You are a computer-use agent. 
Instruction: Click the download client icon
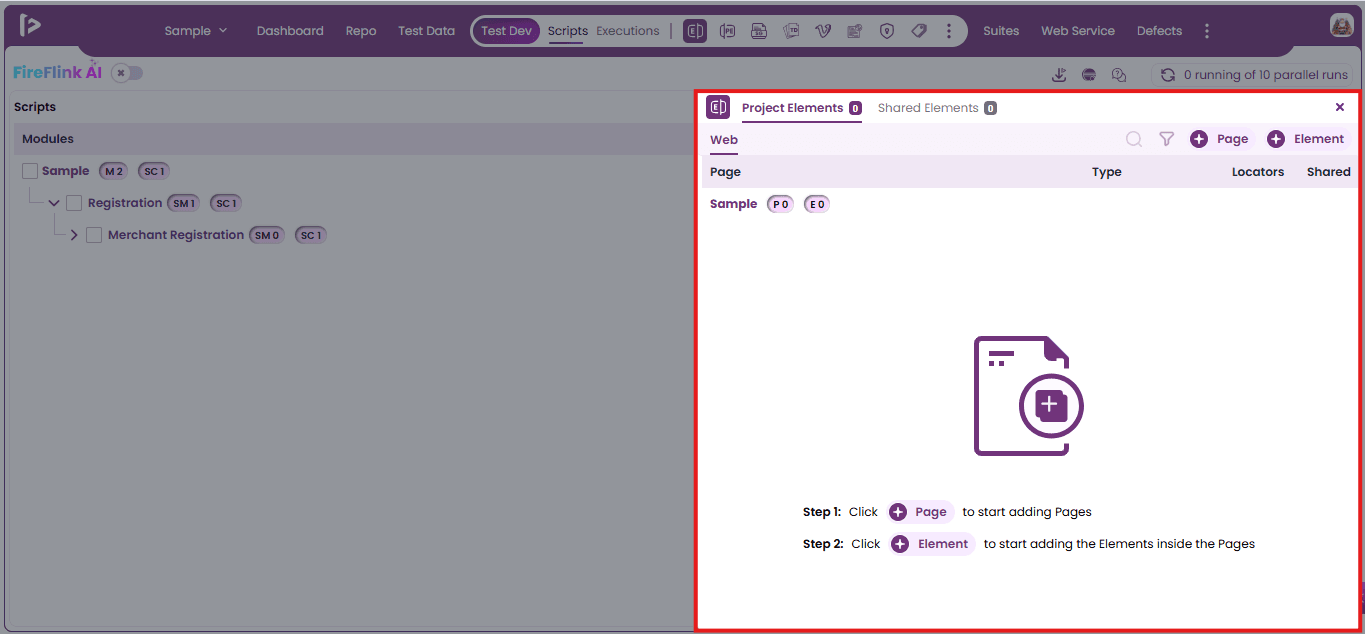(x=1059, y=75)
